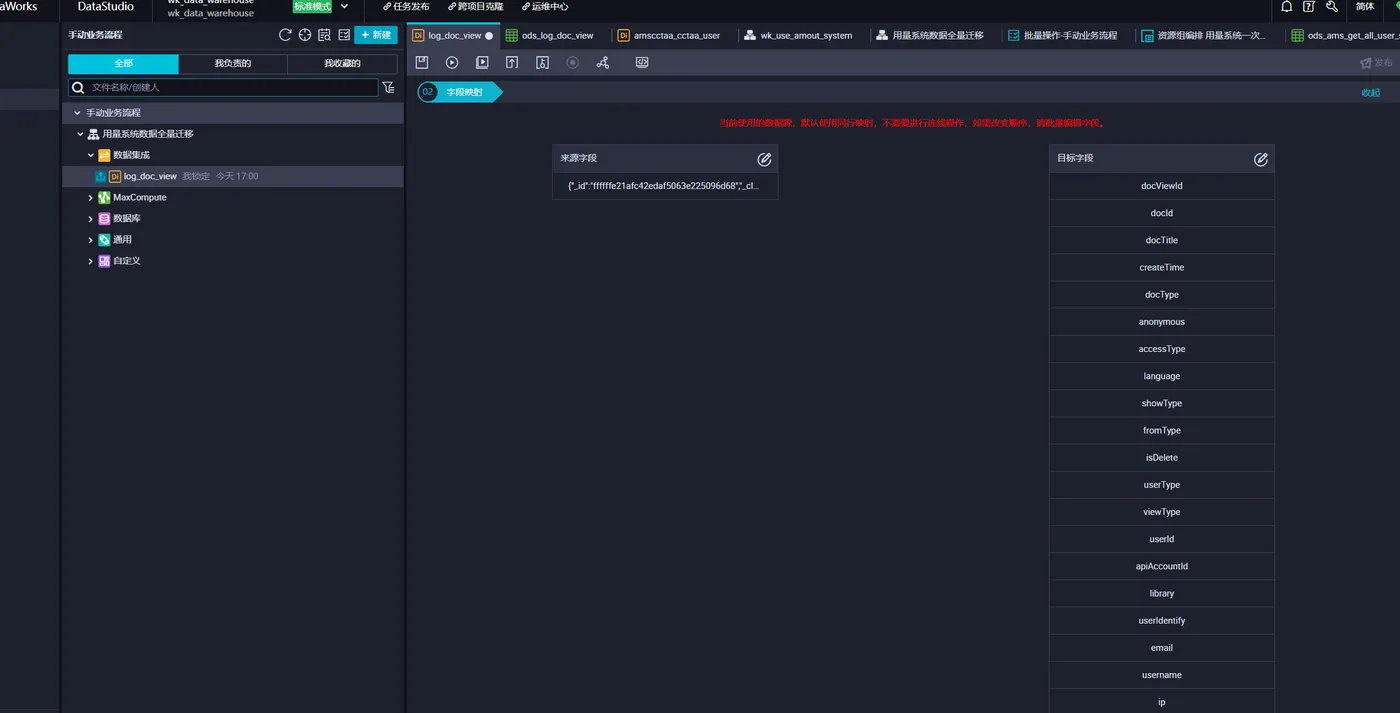Run the sync task with play icon

452,62
